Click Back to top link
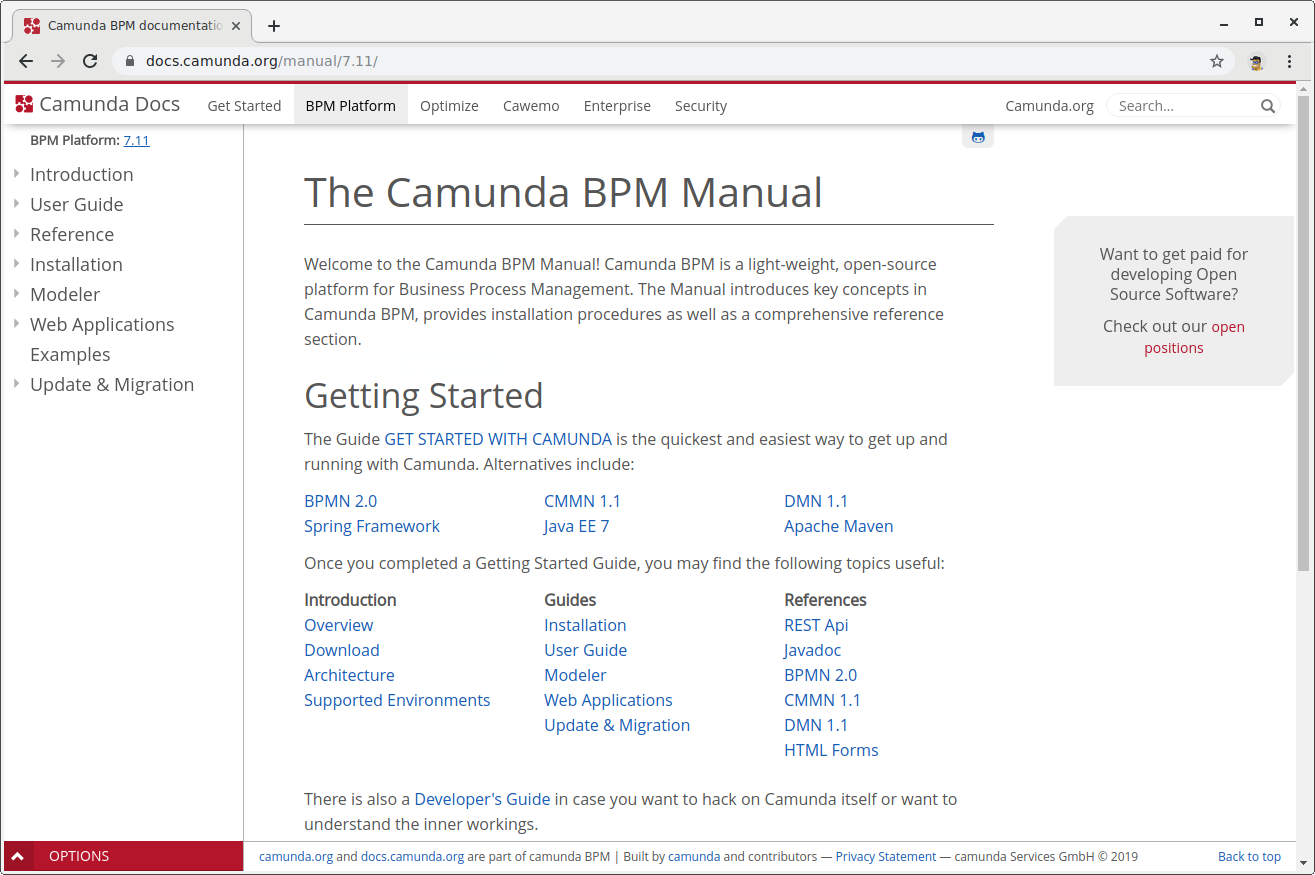Viewport: 1315px width, 875px height. coord(1249,857)
